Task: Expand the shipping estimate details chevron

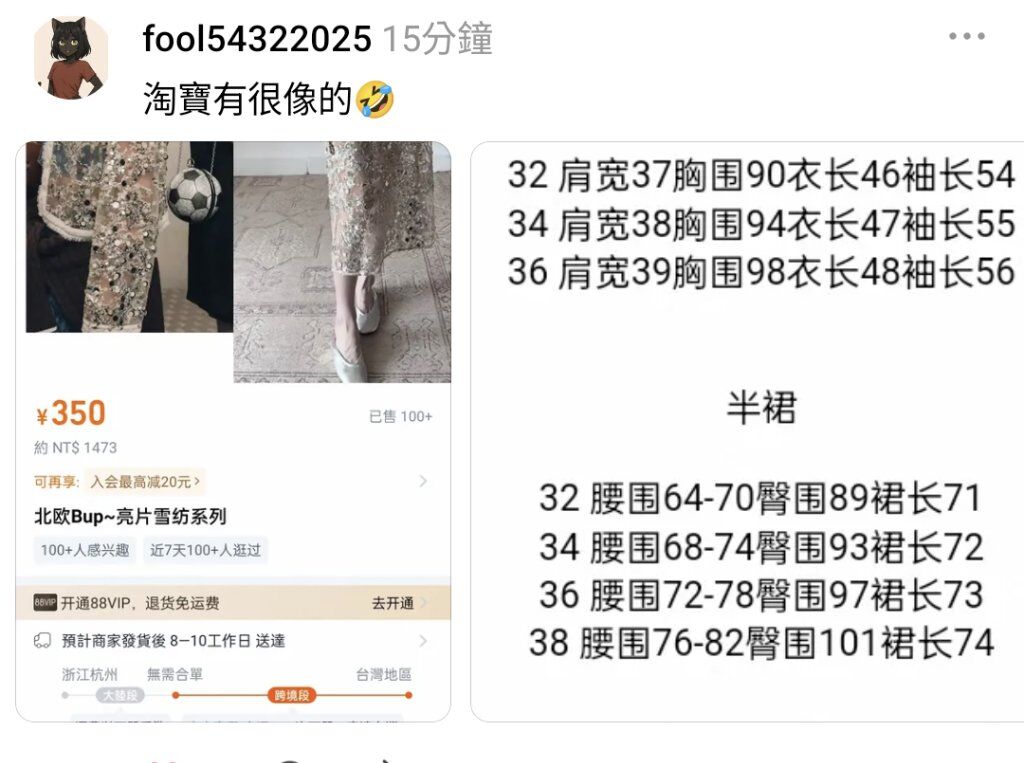Action: click(x=423, y=641)
